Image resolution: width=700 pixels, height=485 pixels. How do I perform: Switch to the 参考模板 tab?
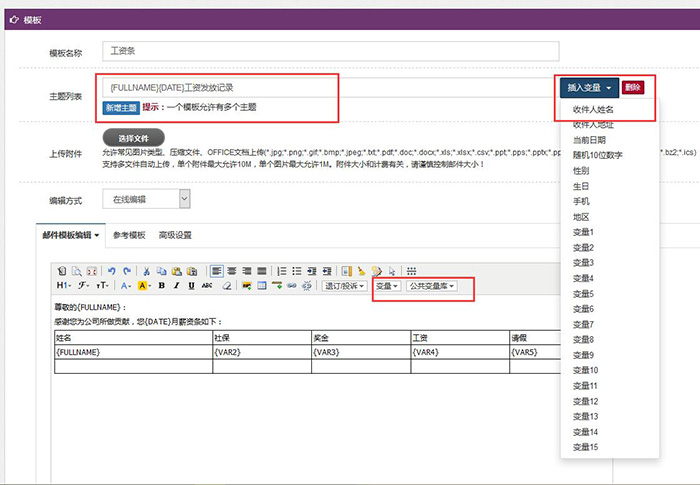(129, 235)
